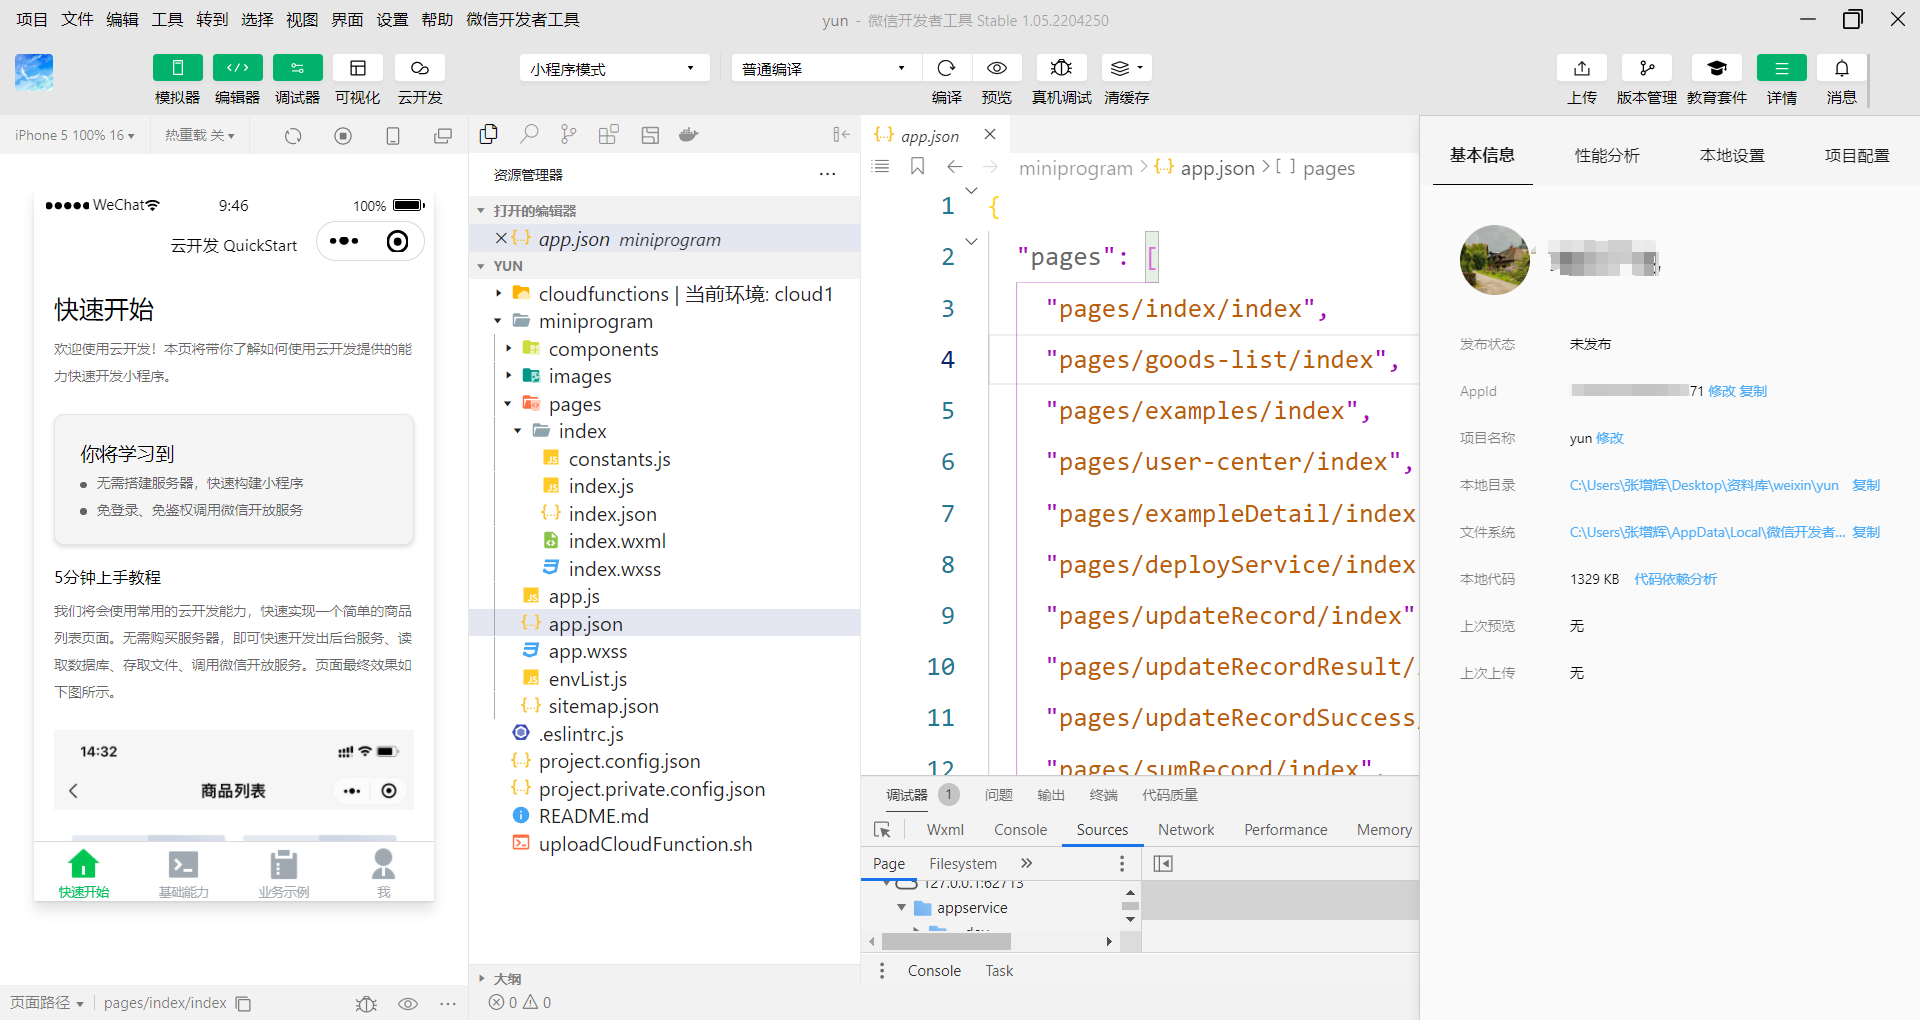Image resolution: width=1920 pixels, height=1020 pixels.
Task: Open the 文件 menu
Action: 77,20
